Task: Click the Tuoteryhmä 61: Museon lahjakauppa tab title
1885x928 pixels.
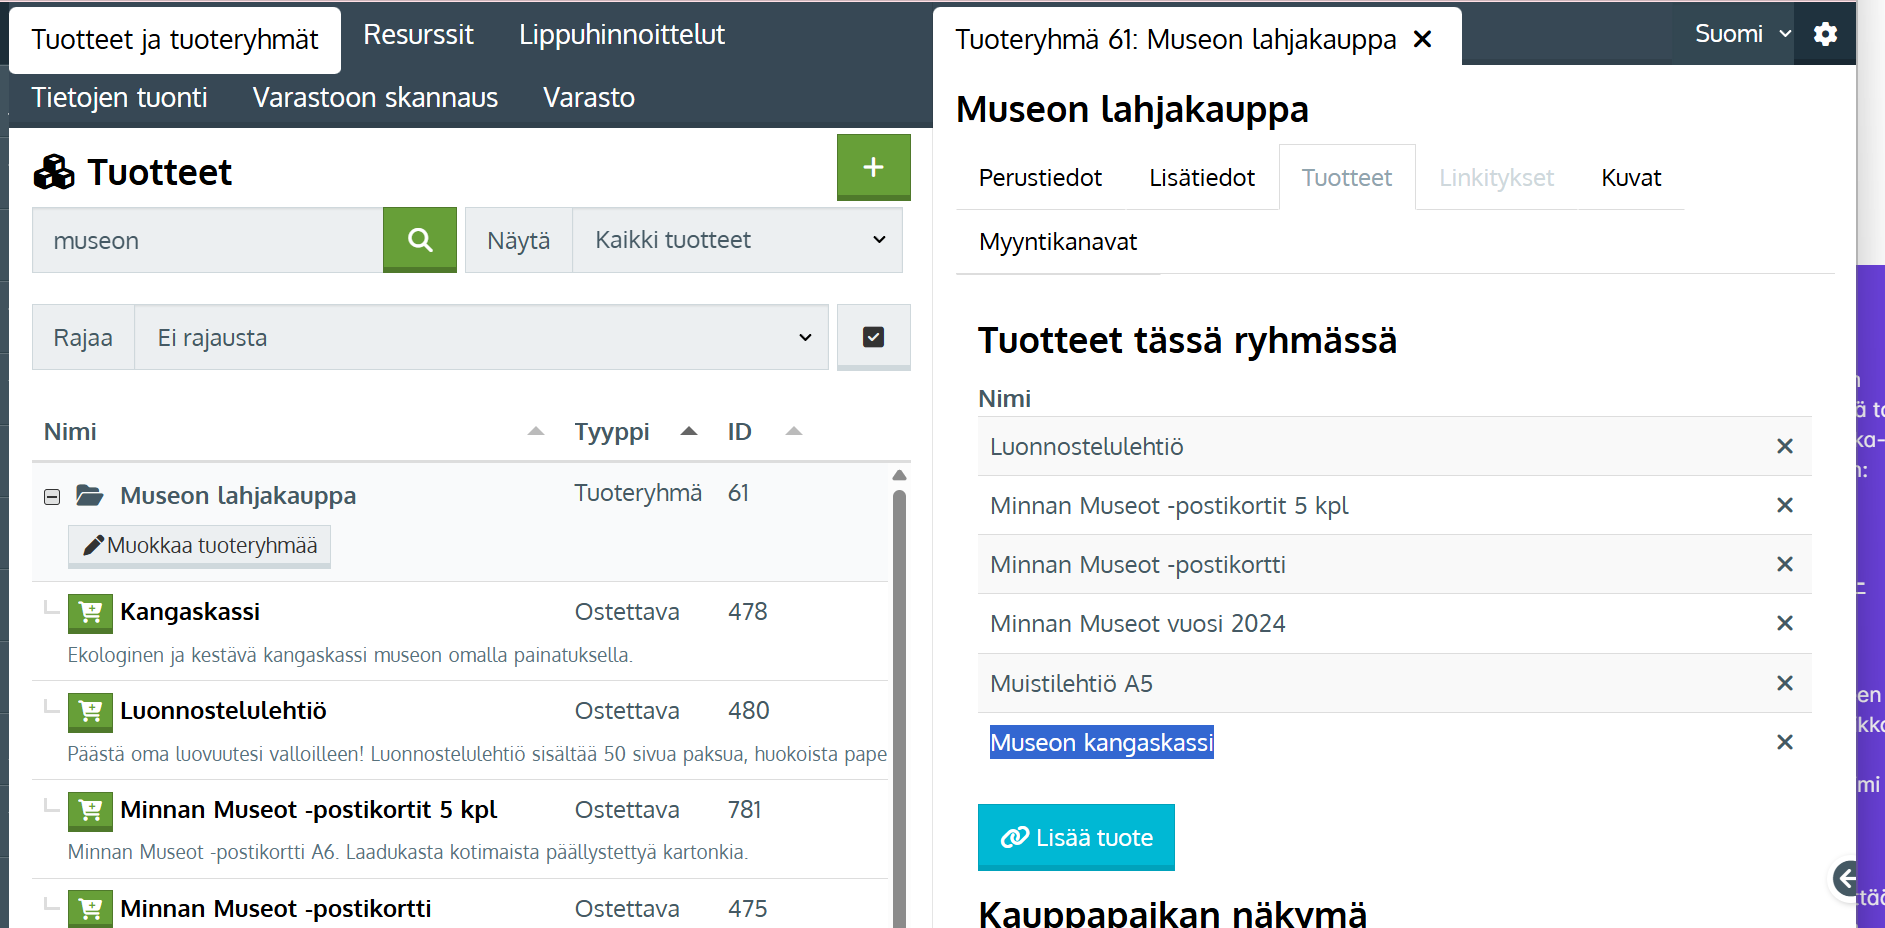Action: click(x=1175, y=40)
